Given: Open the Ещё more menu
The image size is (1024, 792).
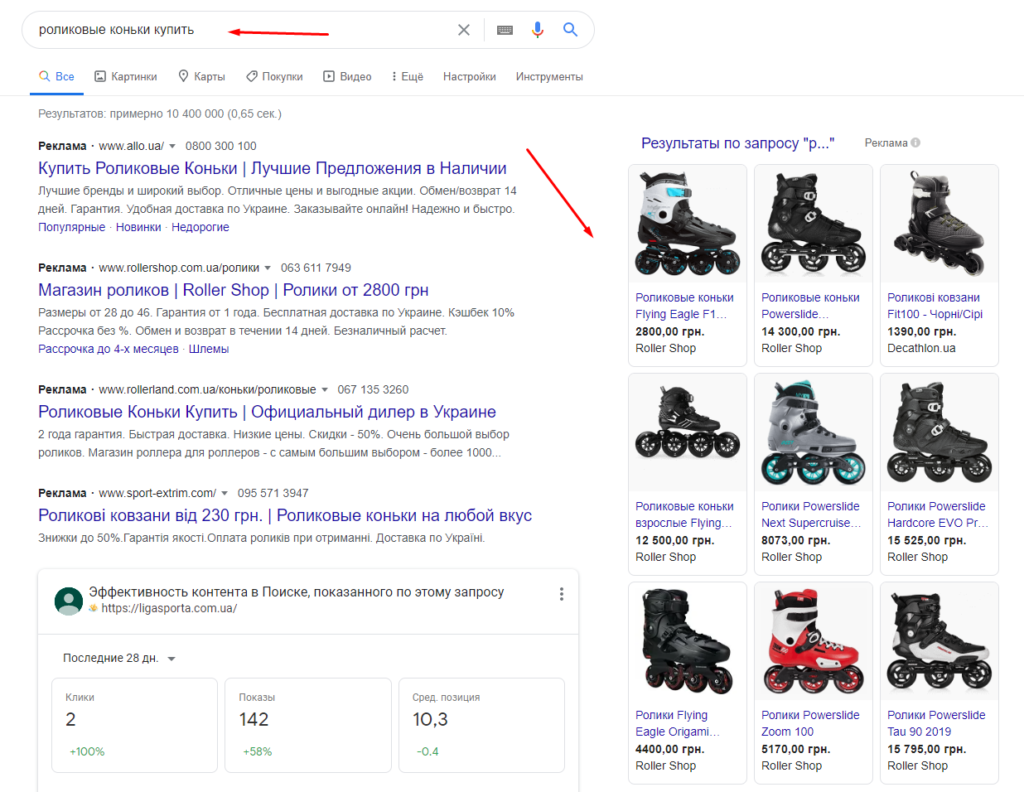Looking at the screenshot, I should point(407,76).
